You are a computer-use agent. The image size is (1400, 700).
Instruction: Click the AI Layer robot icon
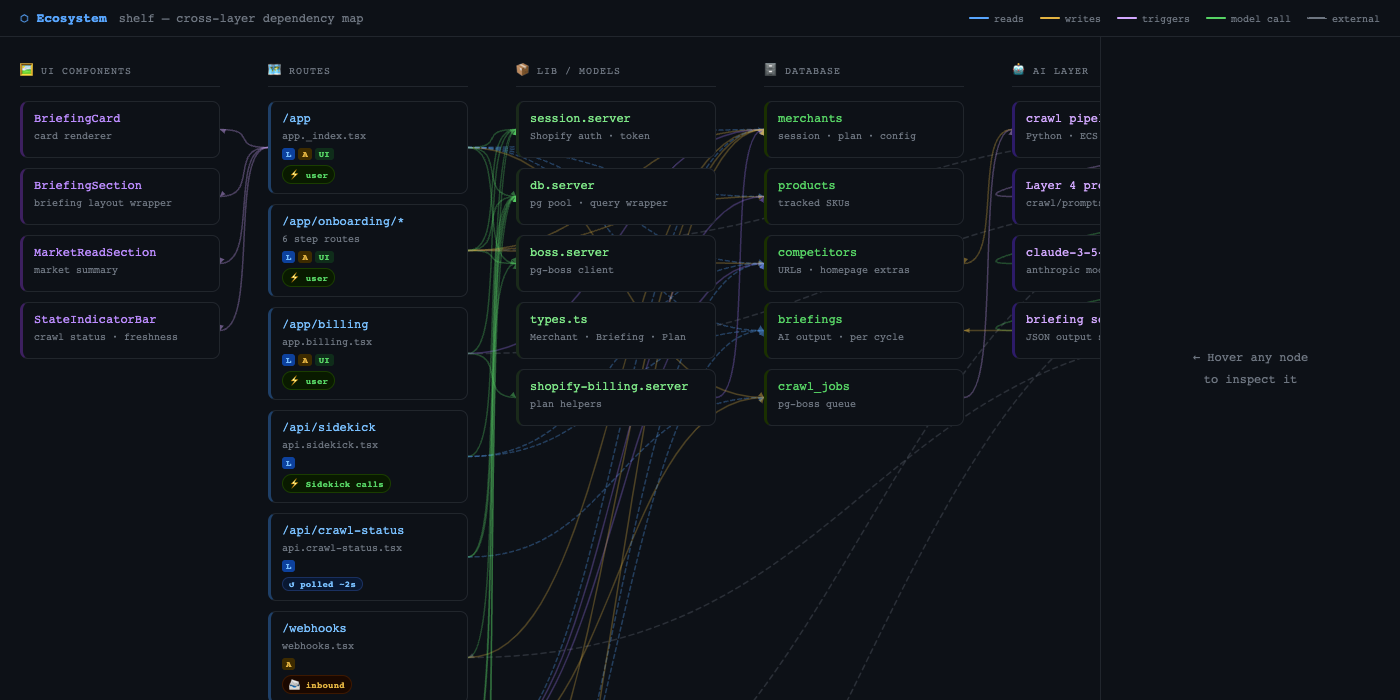point(1018,70)
